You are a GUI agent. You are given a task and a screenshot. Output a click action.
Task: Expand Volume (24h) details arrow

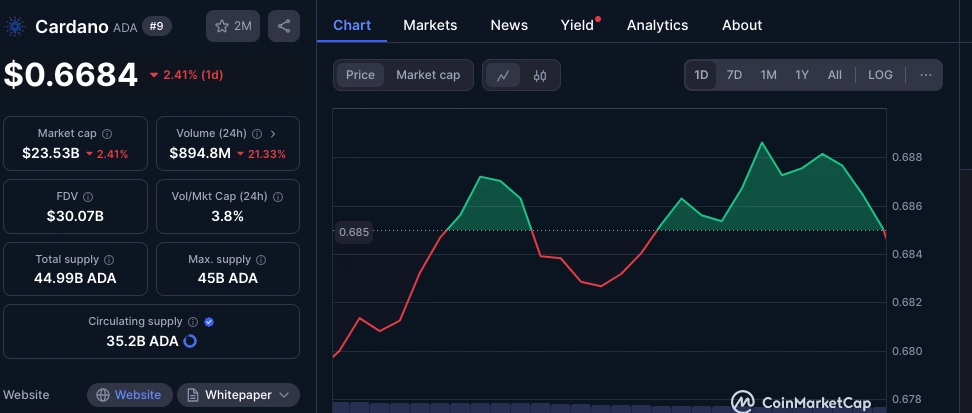click(x=273, y=133)
